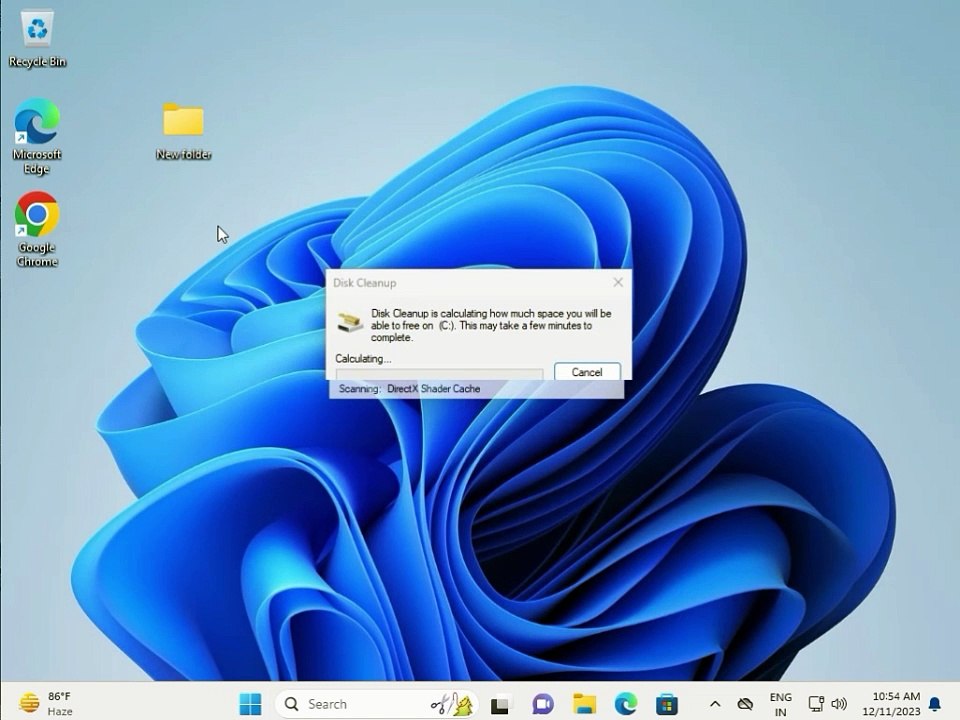The width and height of the screenshot is (960, 720).
Task: Click the OneDrive cloud tray icon
Action: 745,704
